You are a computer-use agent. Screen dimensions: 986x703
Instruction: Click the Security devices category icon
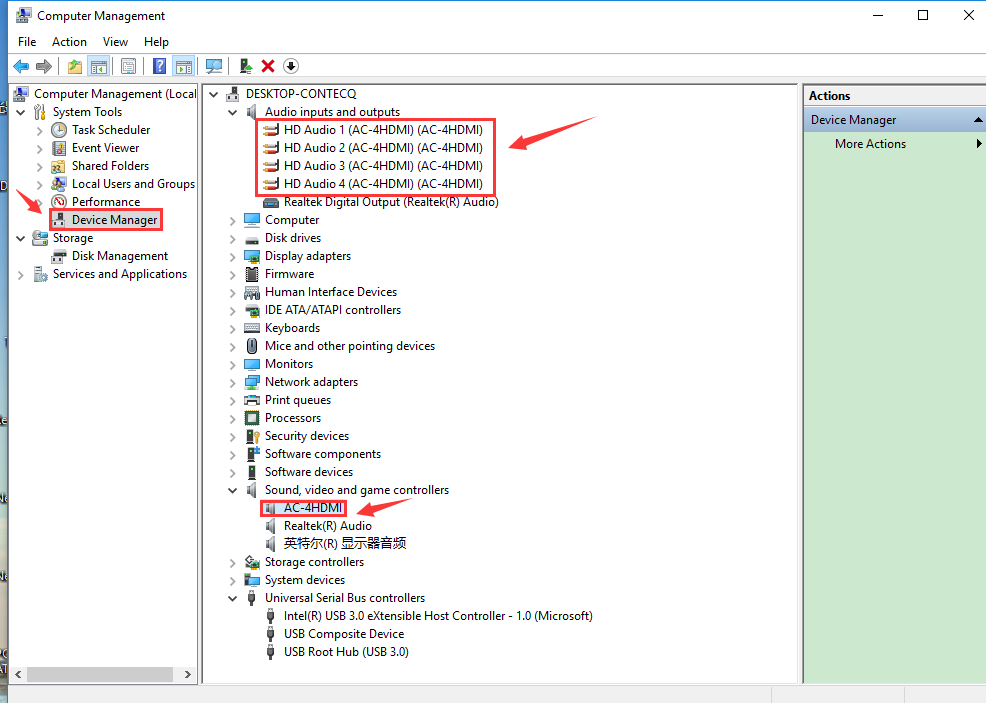[x=252, y=436]
